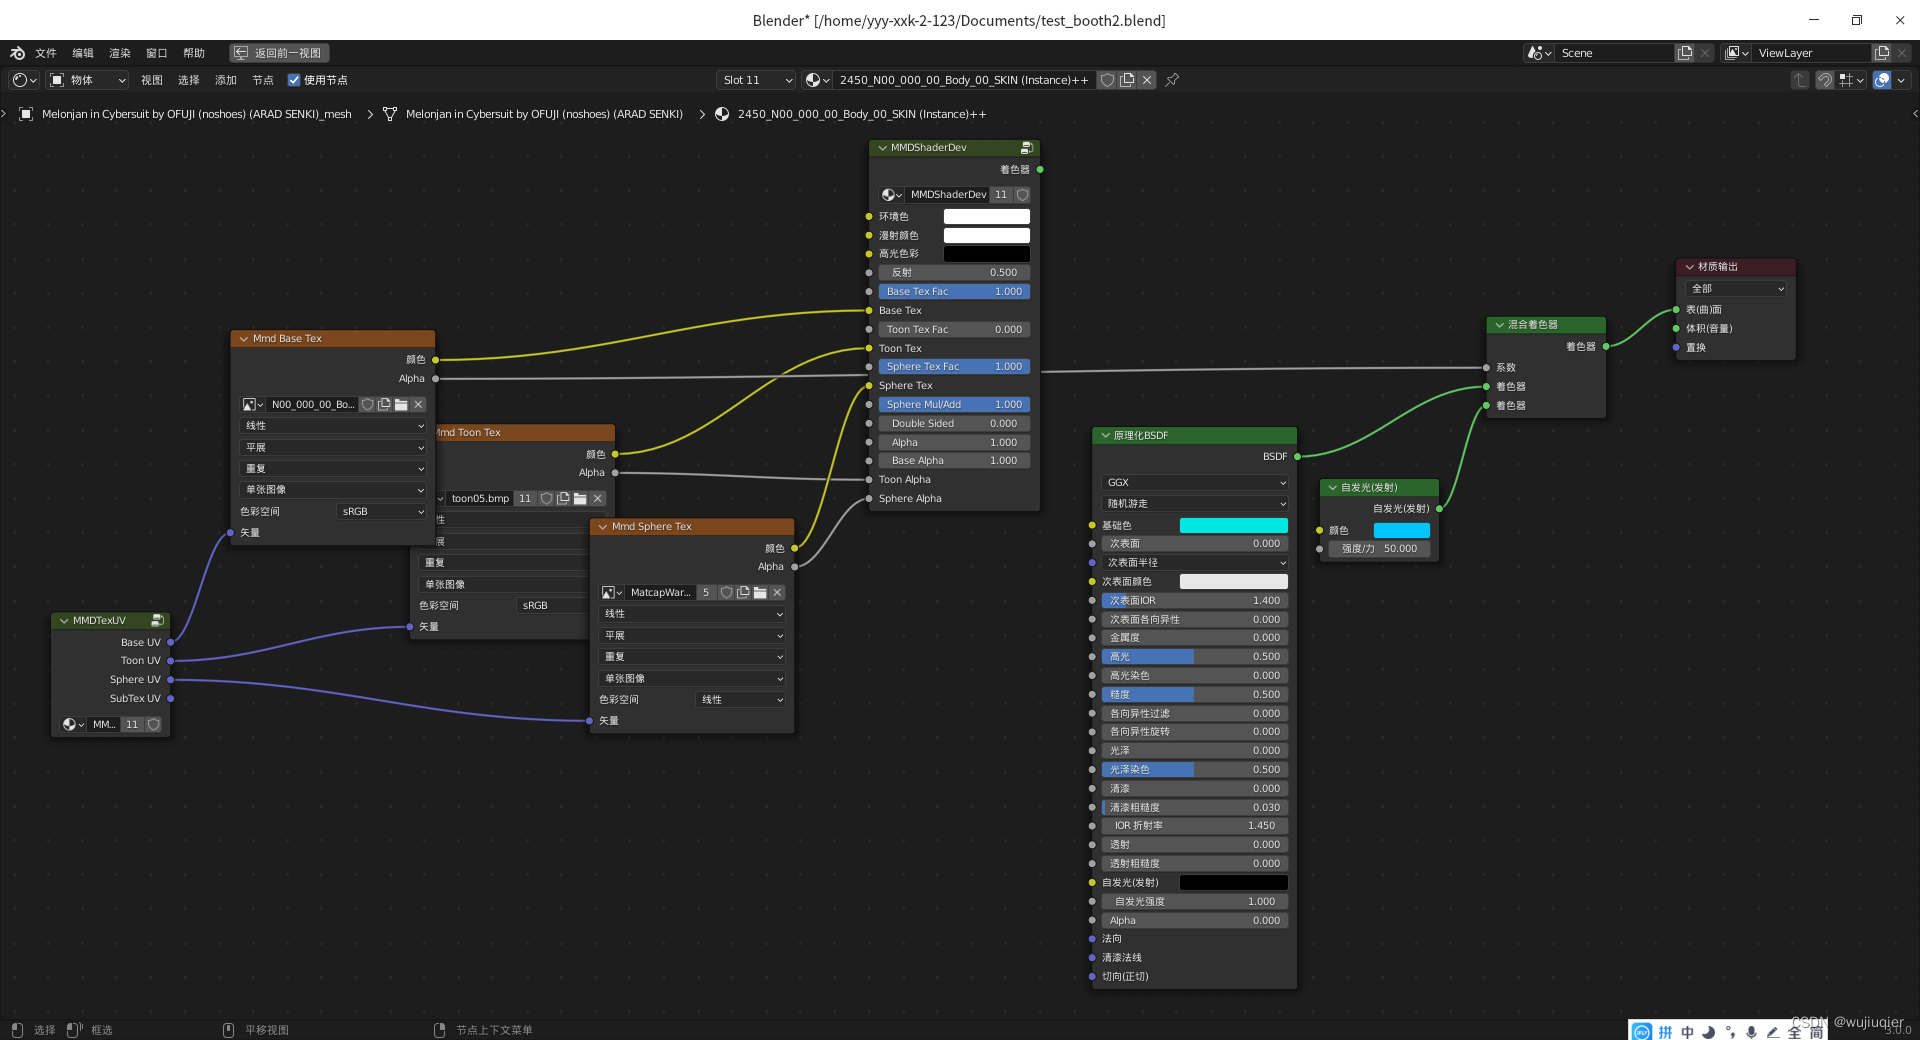
Task: Open the scene browse icon dropdown
Action: tap(1539, 53)
